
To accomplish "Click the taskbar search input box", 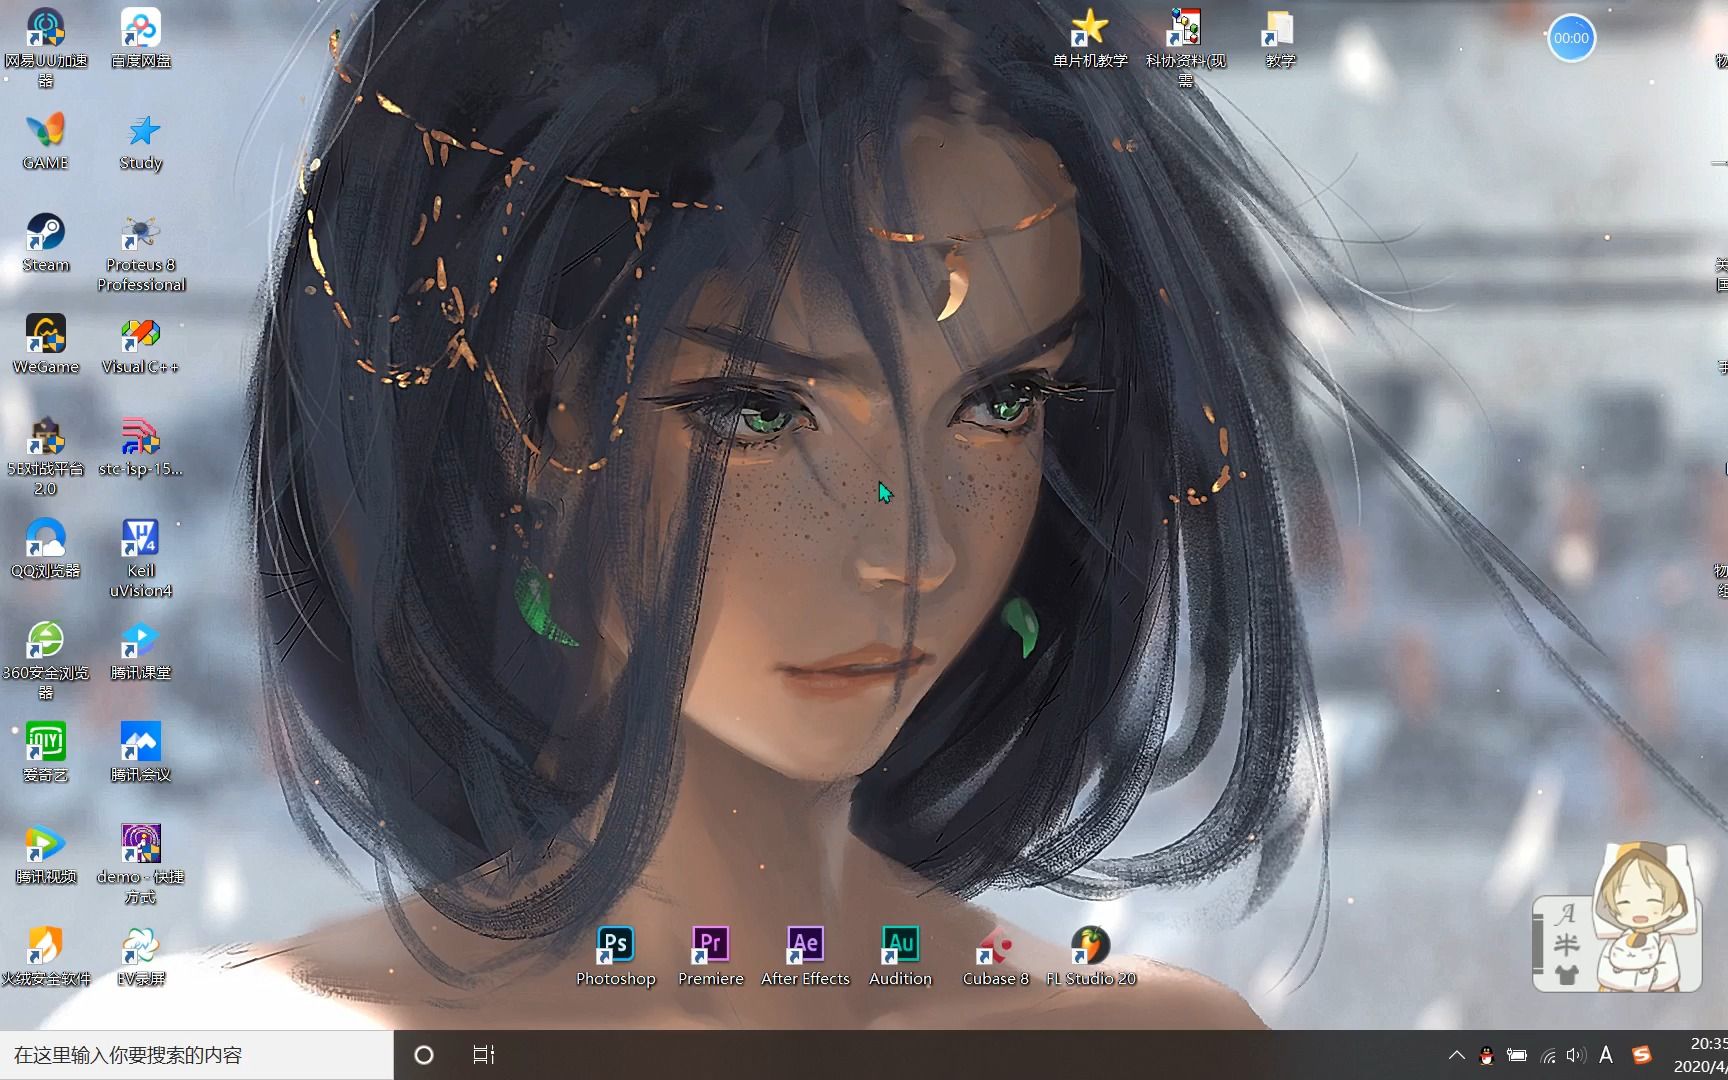I will pos(197,1055).
